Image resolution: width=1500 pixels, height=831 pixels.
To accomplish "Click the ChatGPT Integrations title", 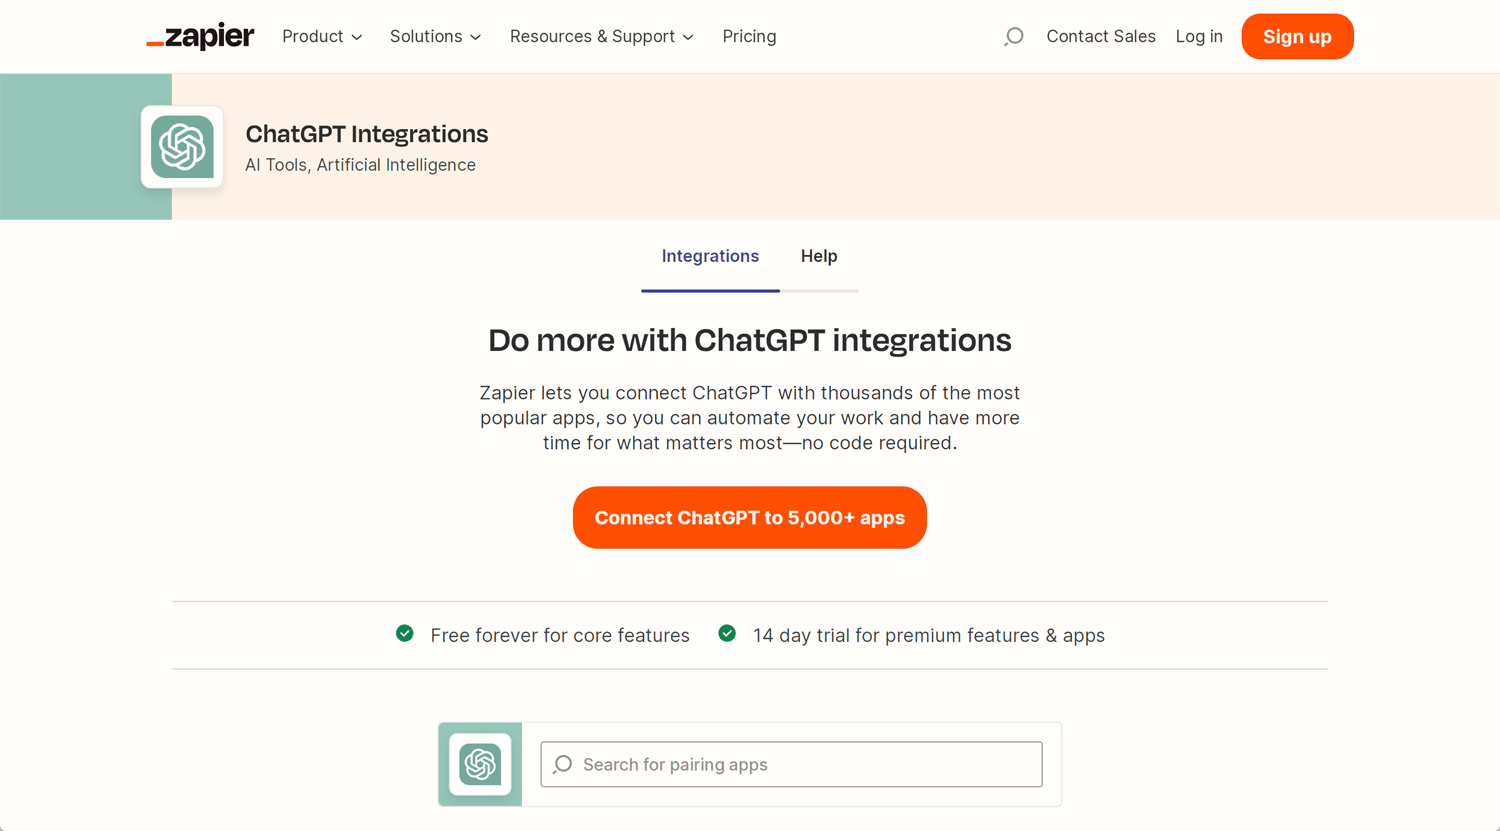I will [x=367, y=134].
